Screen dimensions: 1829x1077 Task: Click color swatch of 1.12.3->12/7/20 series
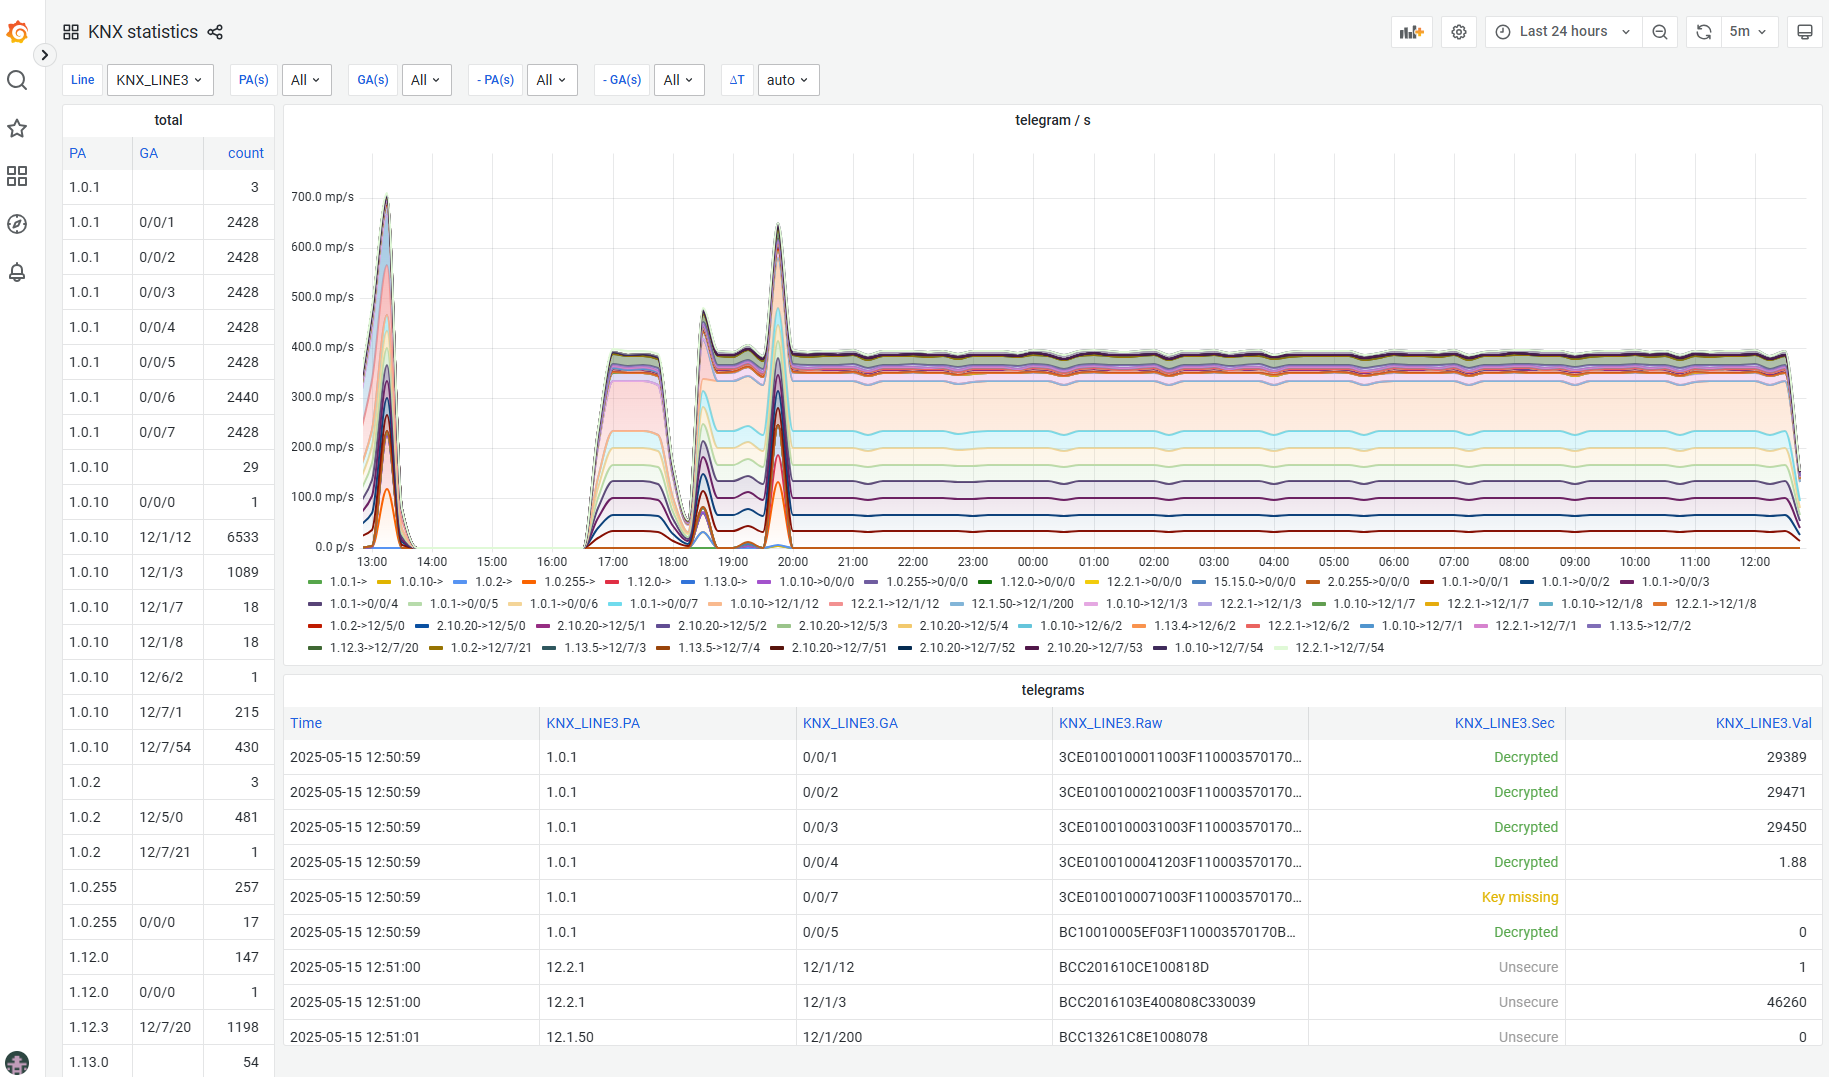(x=315, y=648)
